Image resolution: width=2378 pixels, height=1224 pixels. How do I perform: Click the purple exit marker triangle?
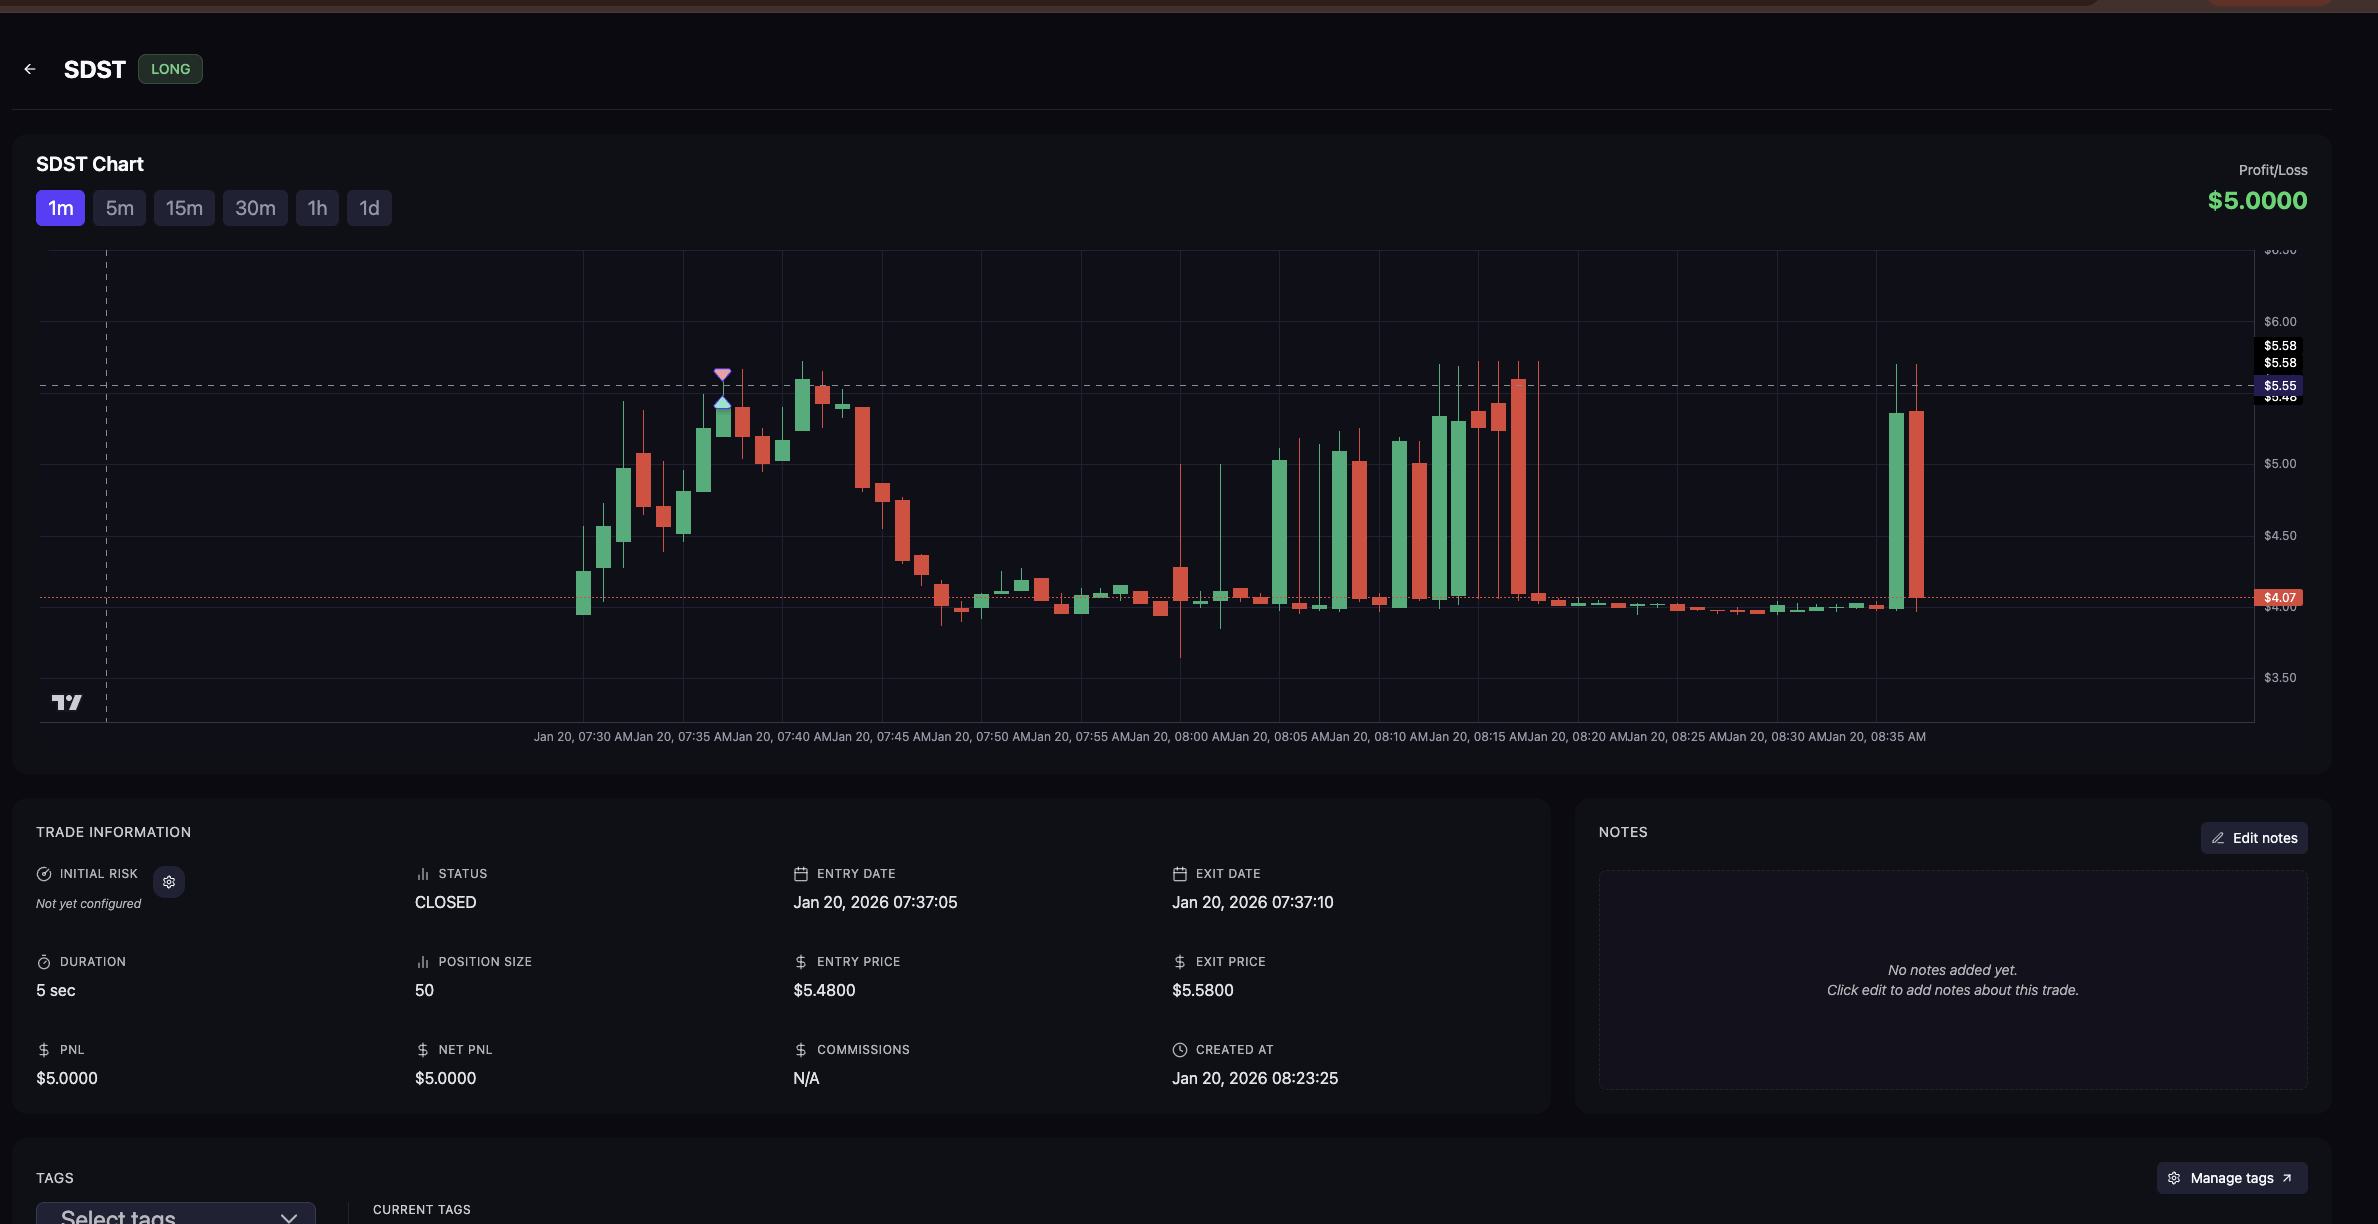[x=722, y=374]
